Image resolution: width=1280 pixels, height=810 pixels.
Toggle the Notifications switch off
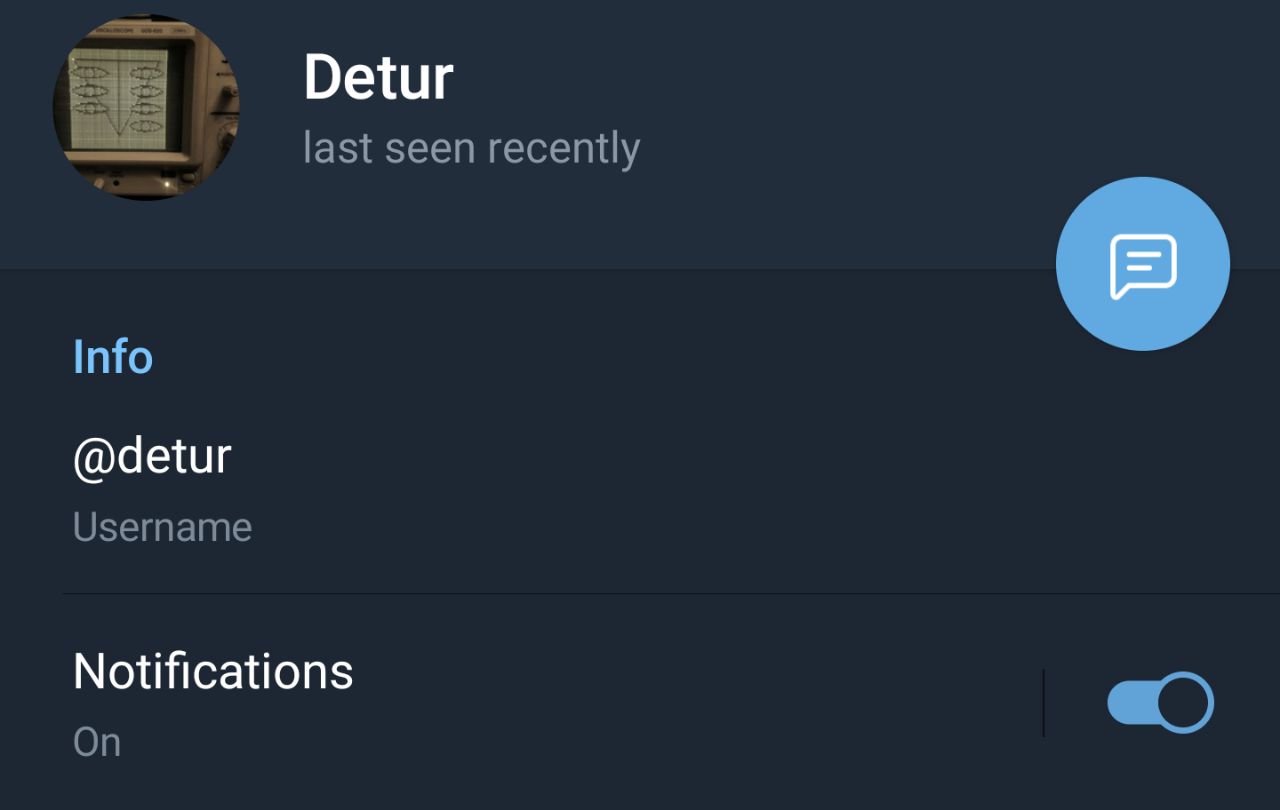point(1160,702)
